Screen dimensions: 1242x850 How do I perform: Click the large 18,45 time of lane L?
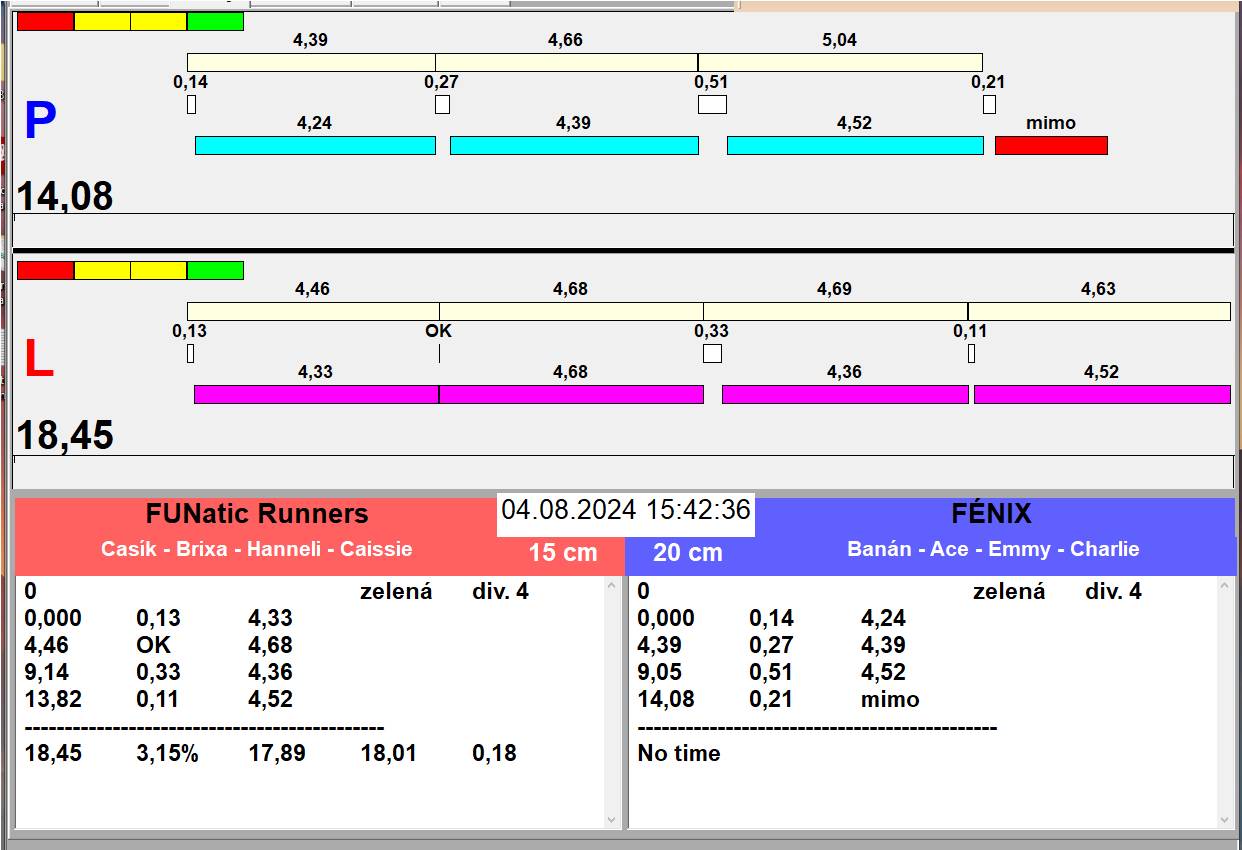pyautogui.click(x=66, y=436)
